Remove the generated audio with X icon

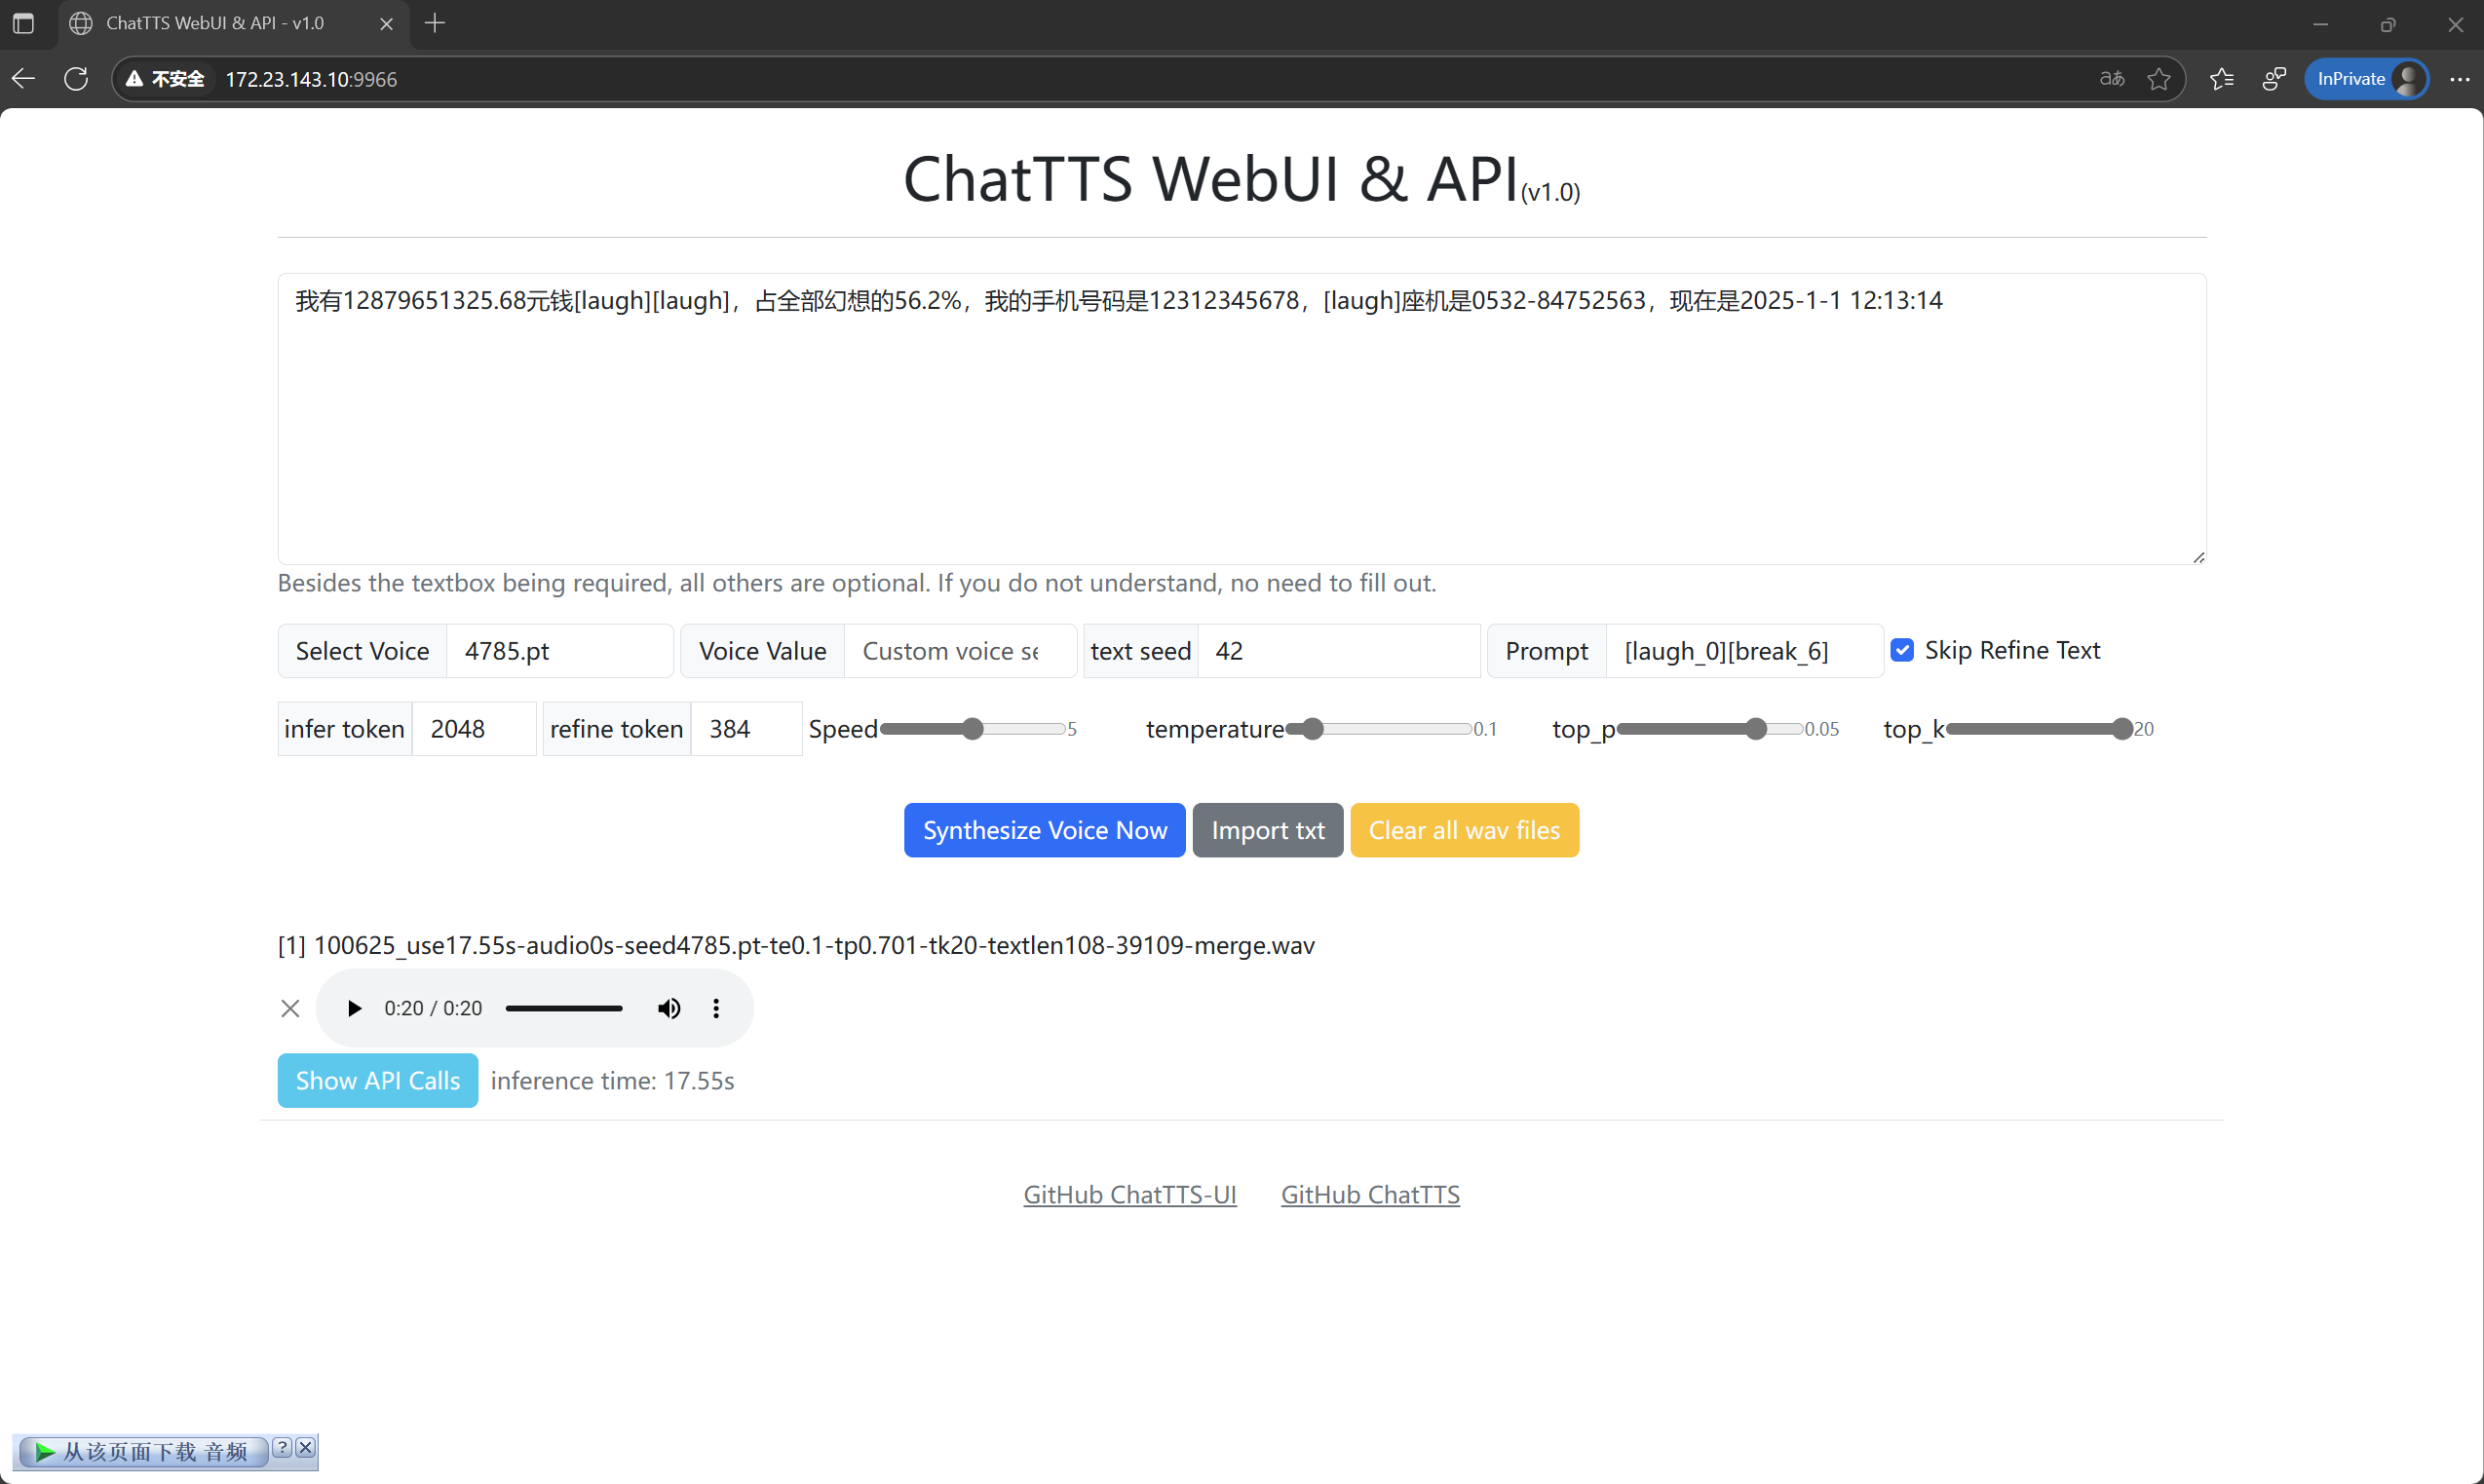(x=290, y=1008)
